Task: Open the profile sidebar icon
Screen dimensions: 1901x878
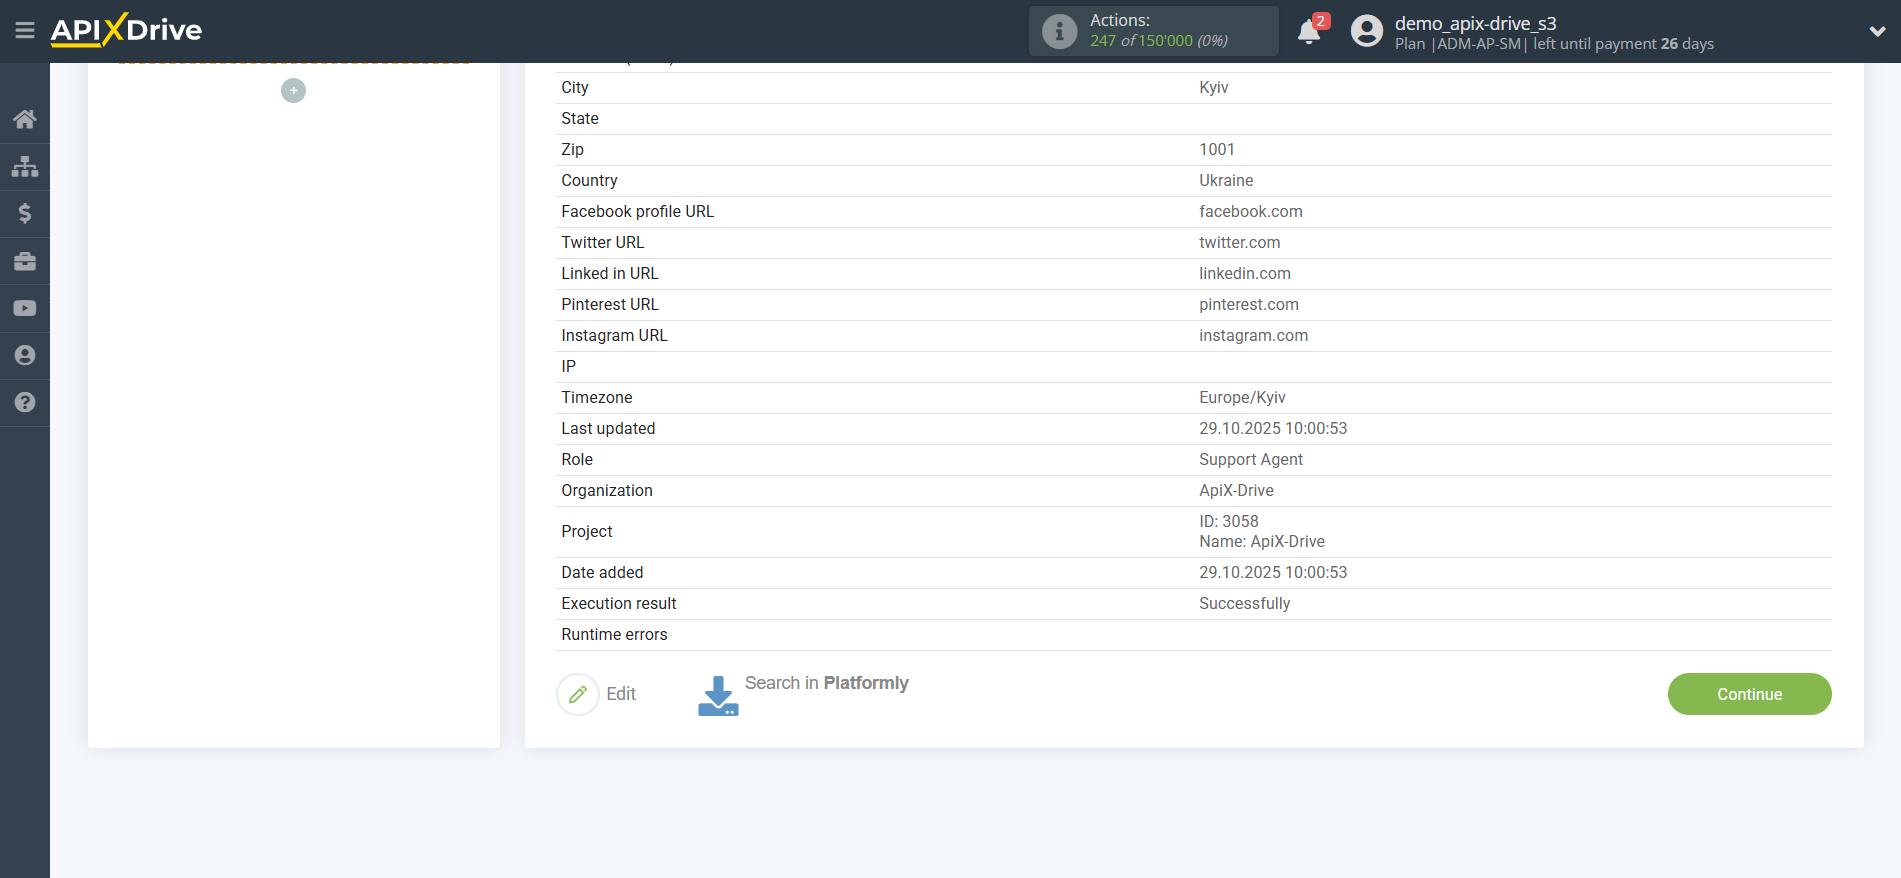Action: pos(25,355)
